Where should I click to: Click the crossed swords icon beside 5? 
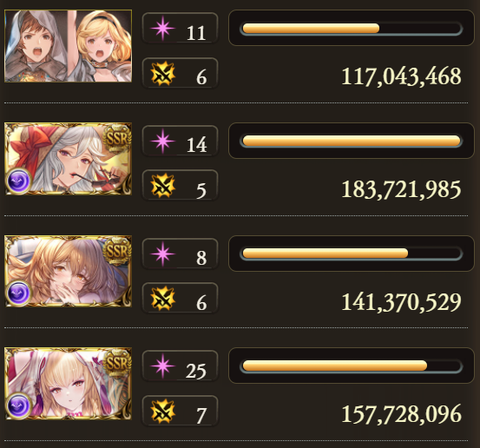pyautogui.click(x=163, y=186)
